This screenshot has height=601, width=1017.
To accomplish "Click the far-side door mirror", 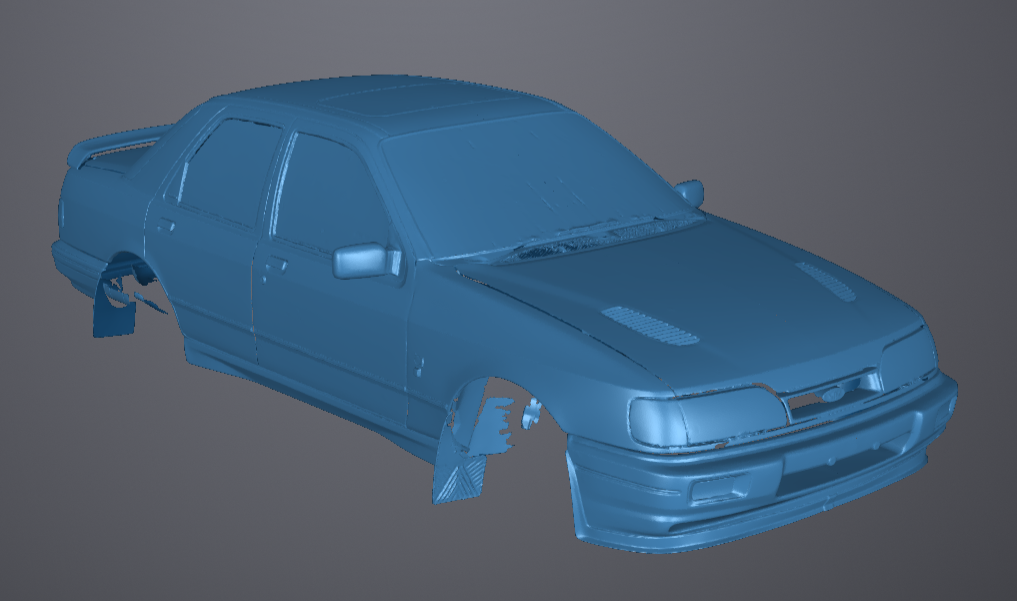I will pos(689,192).
